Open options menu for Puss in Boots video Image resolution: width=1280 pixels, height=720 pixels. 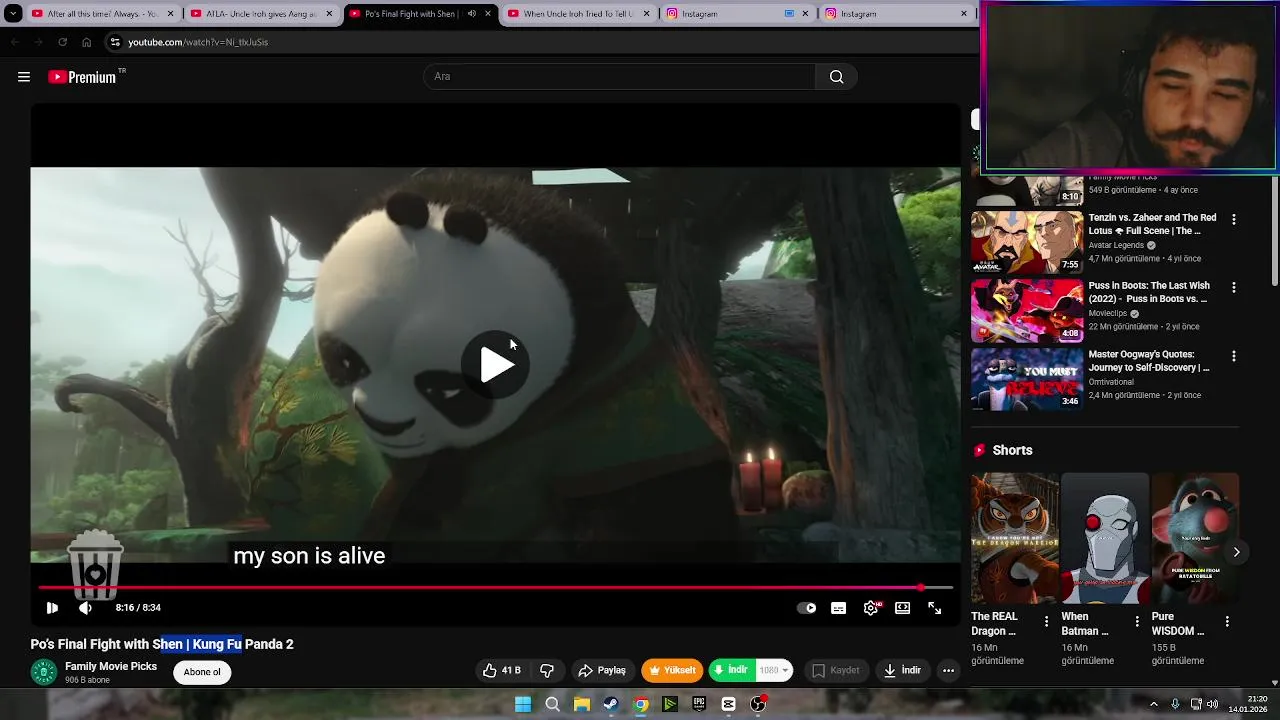(1233, 287)
